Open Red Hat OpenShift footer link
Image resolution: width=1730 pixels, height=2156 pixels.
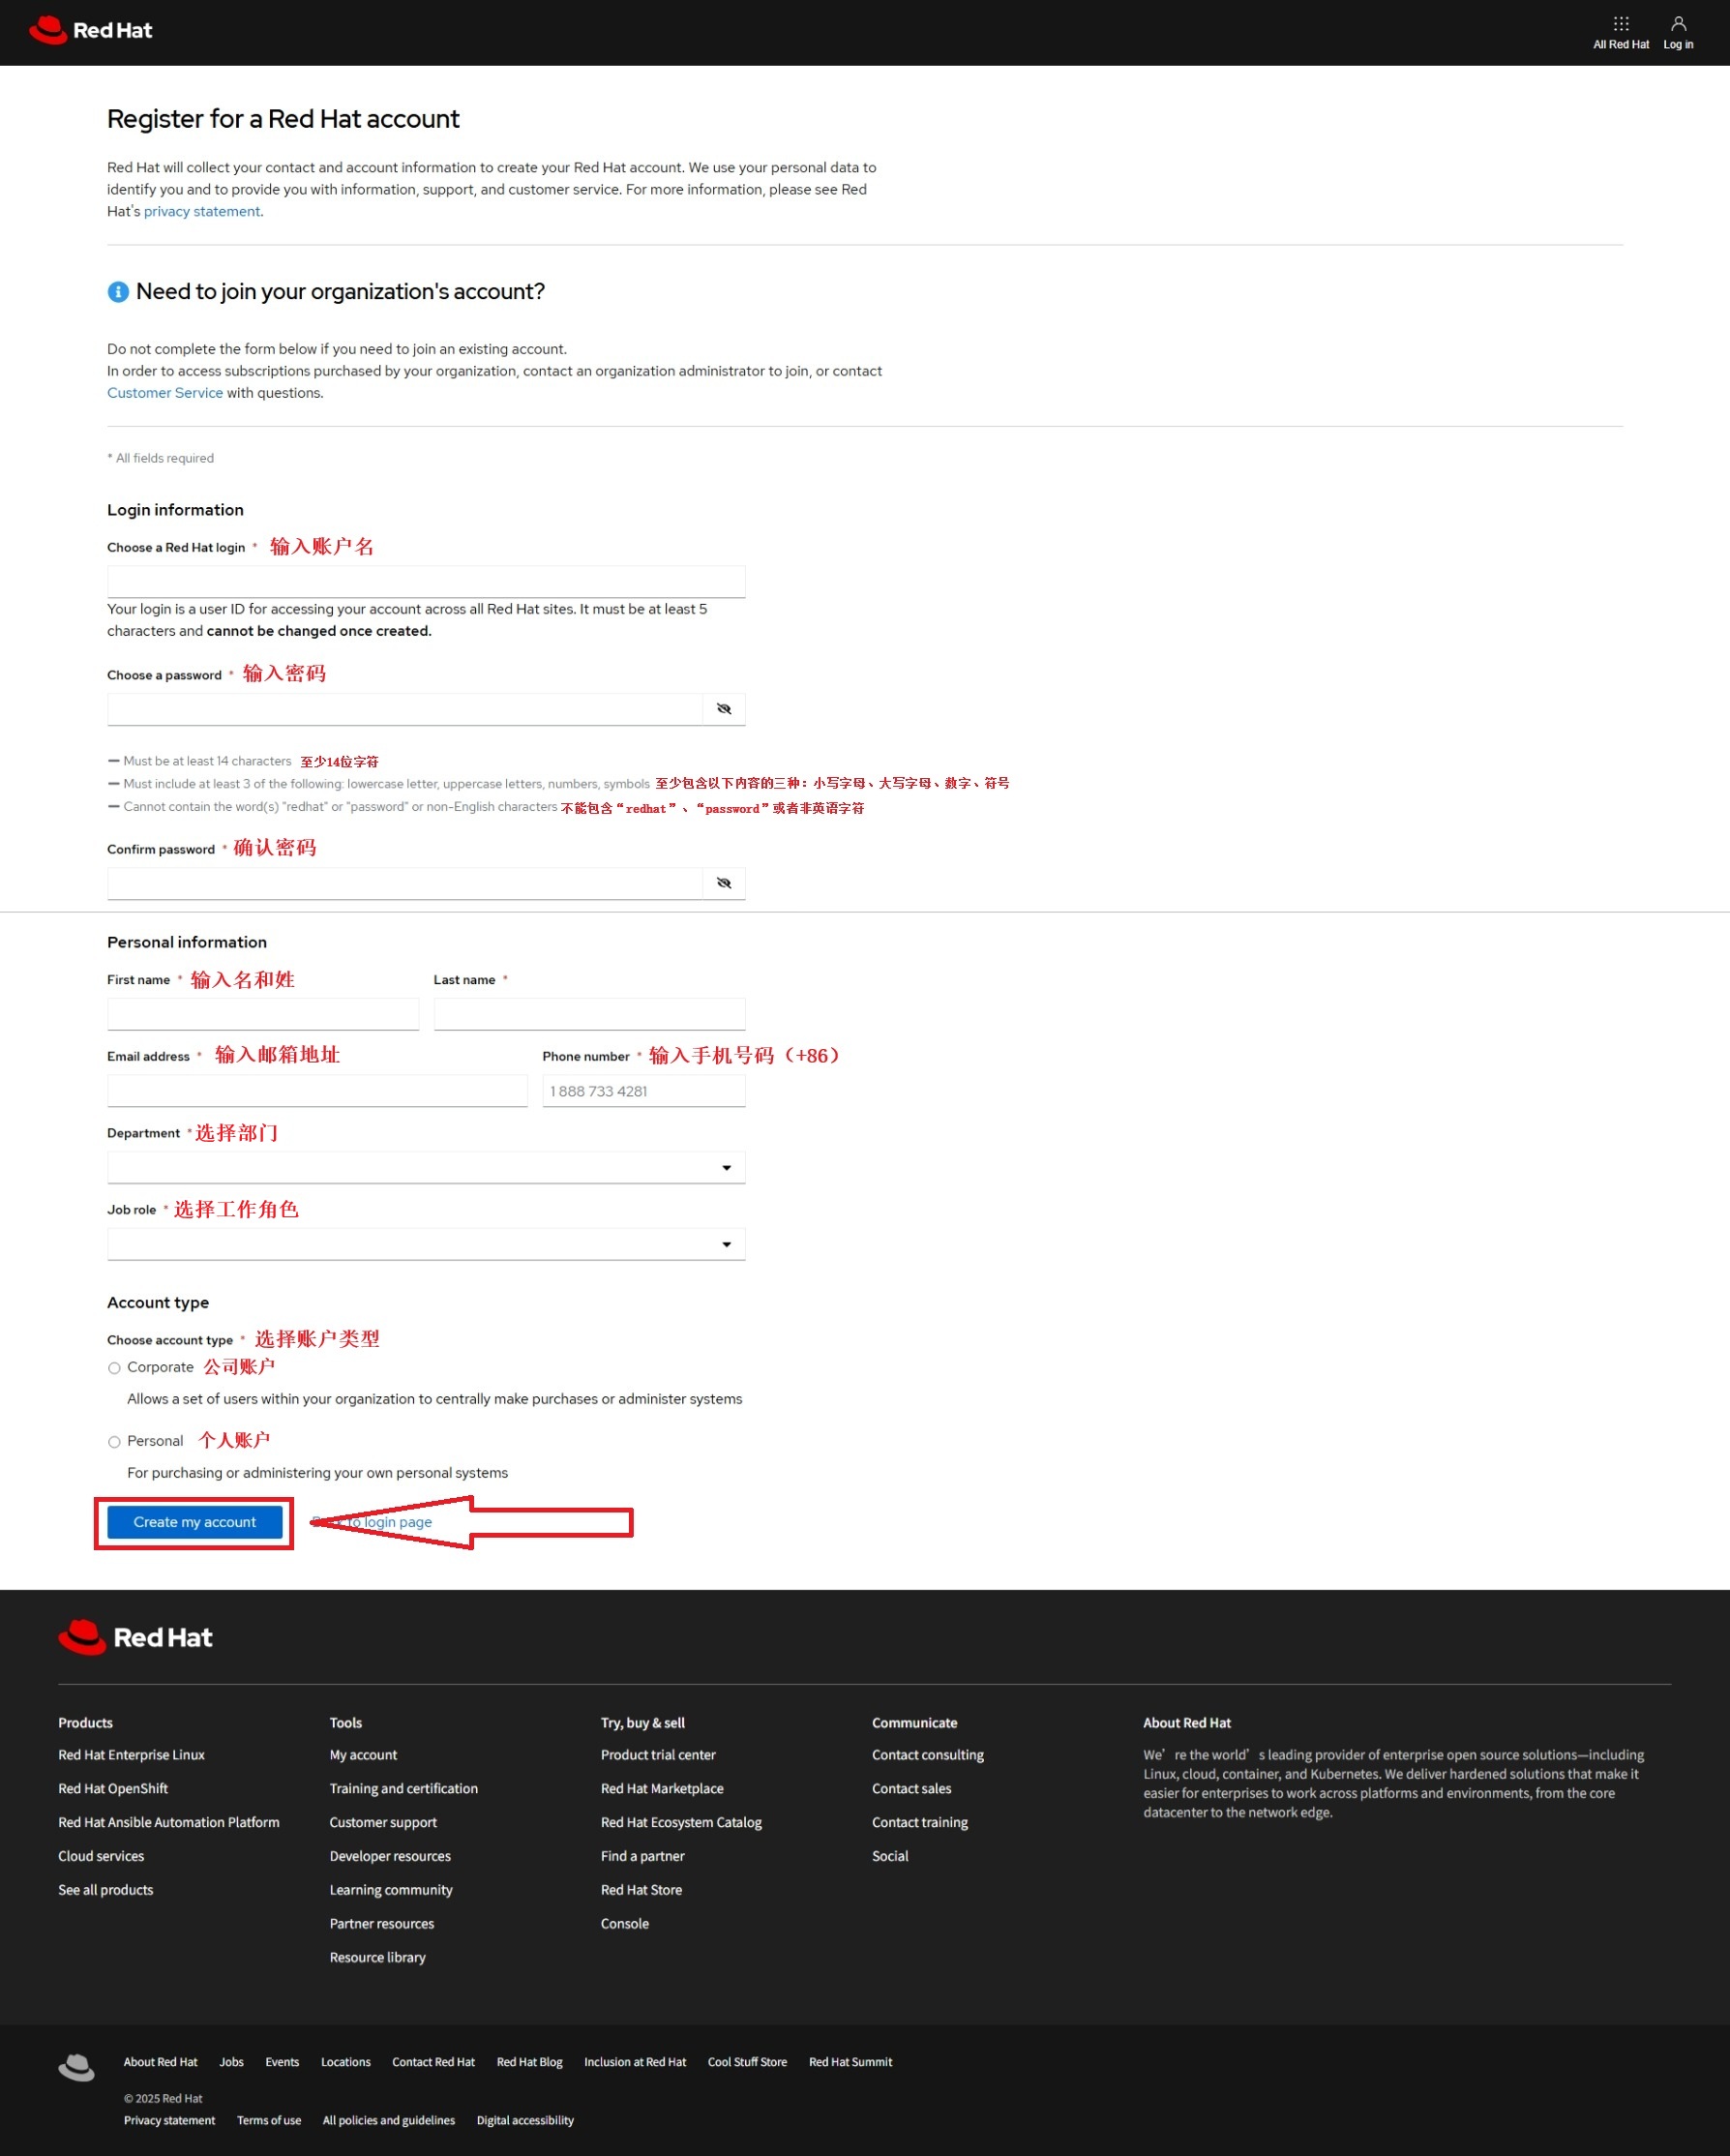[x=113, y=1789]
